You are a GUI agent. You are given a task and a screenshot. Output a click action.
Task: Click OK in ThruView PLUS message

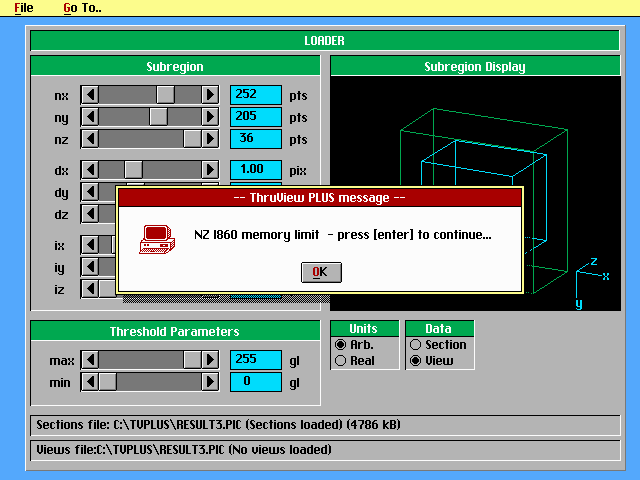(321, 272)
